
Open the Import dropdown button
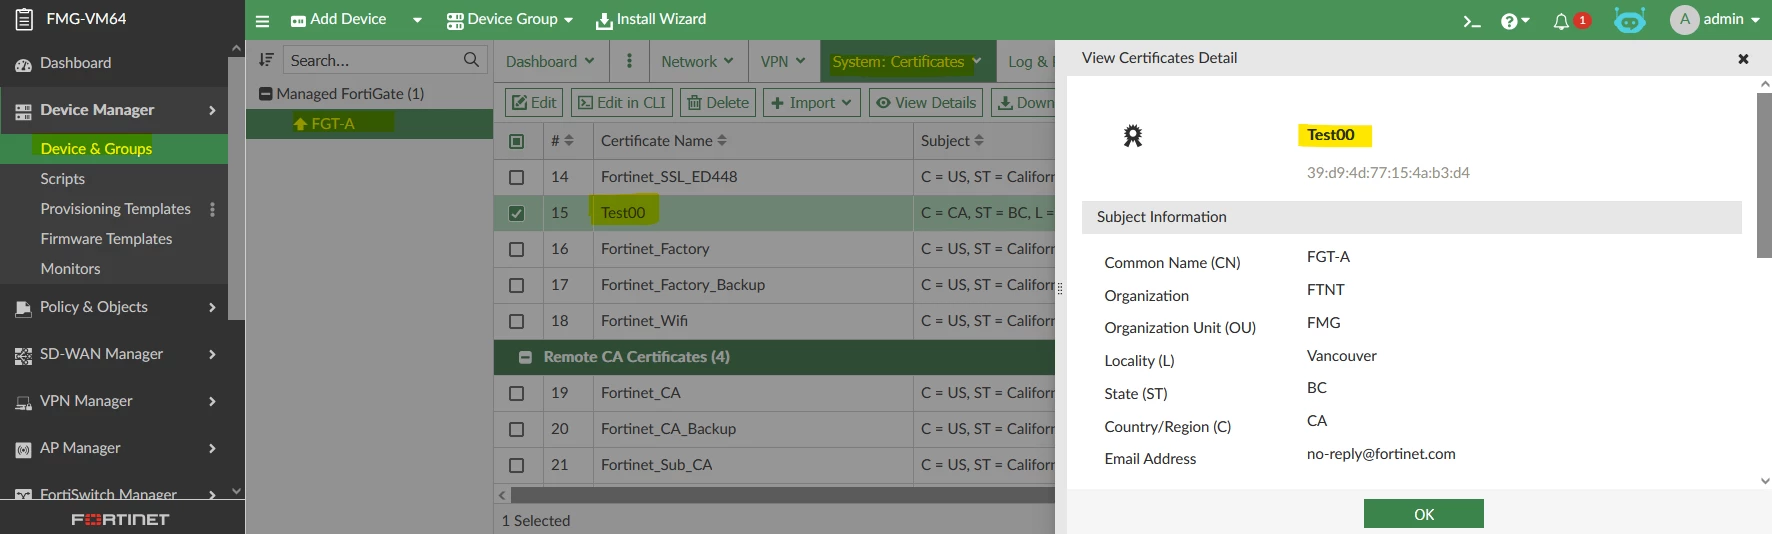tap(811, 103)
